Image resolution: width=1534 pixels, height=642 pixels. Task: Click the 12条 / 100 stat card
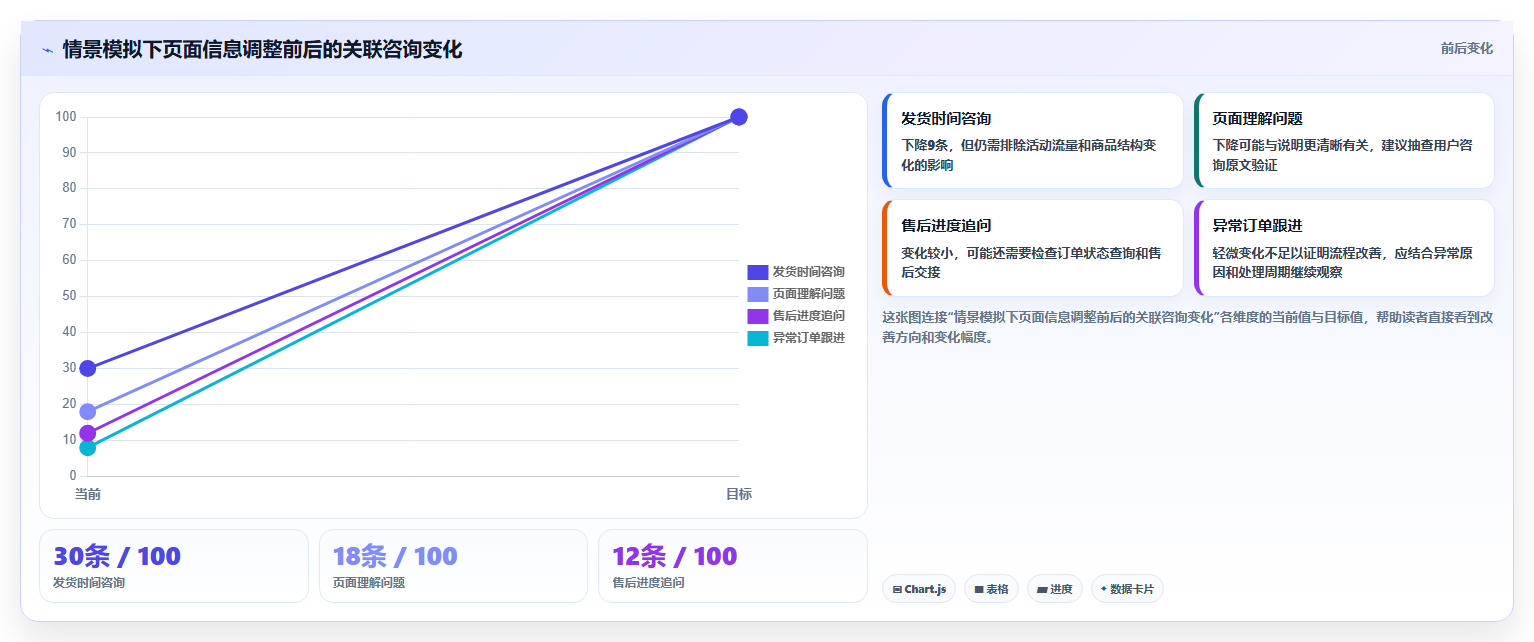click(x=733, y=566)
